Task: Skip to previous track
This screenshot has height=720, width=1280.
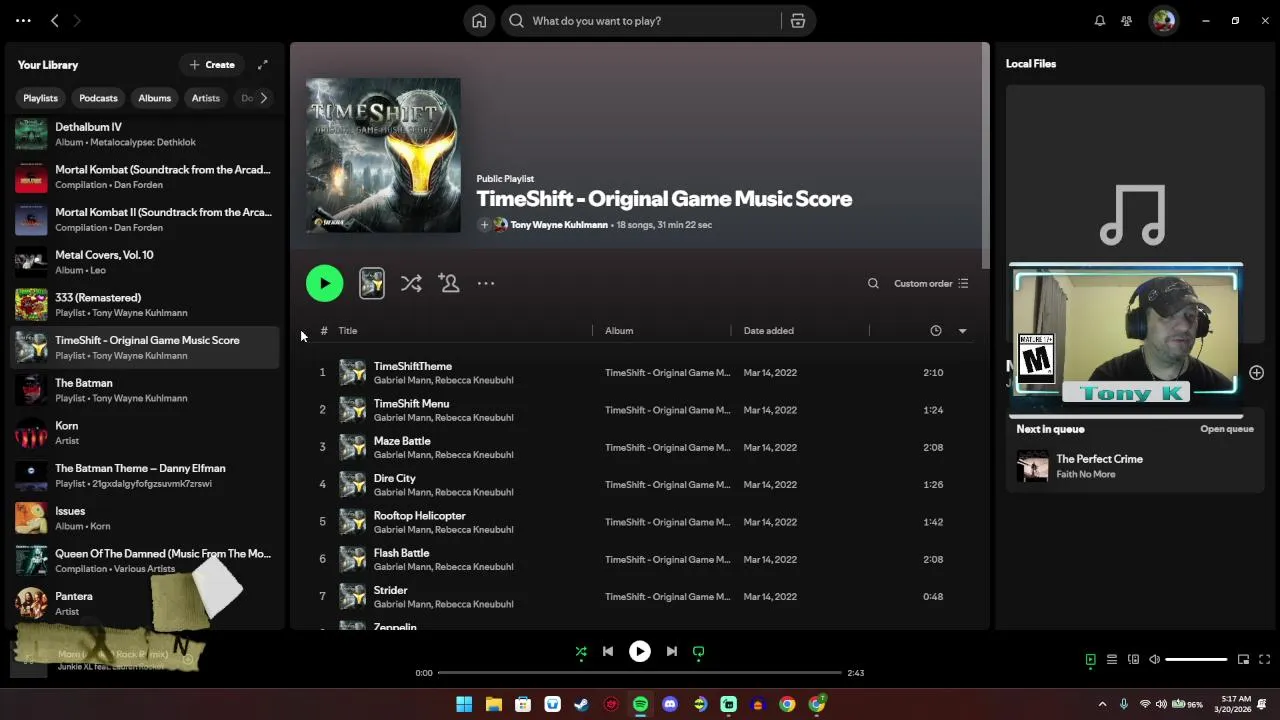Action: (607, 652)
